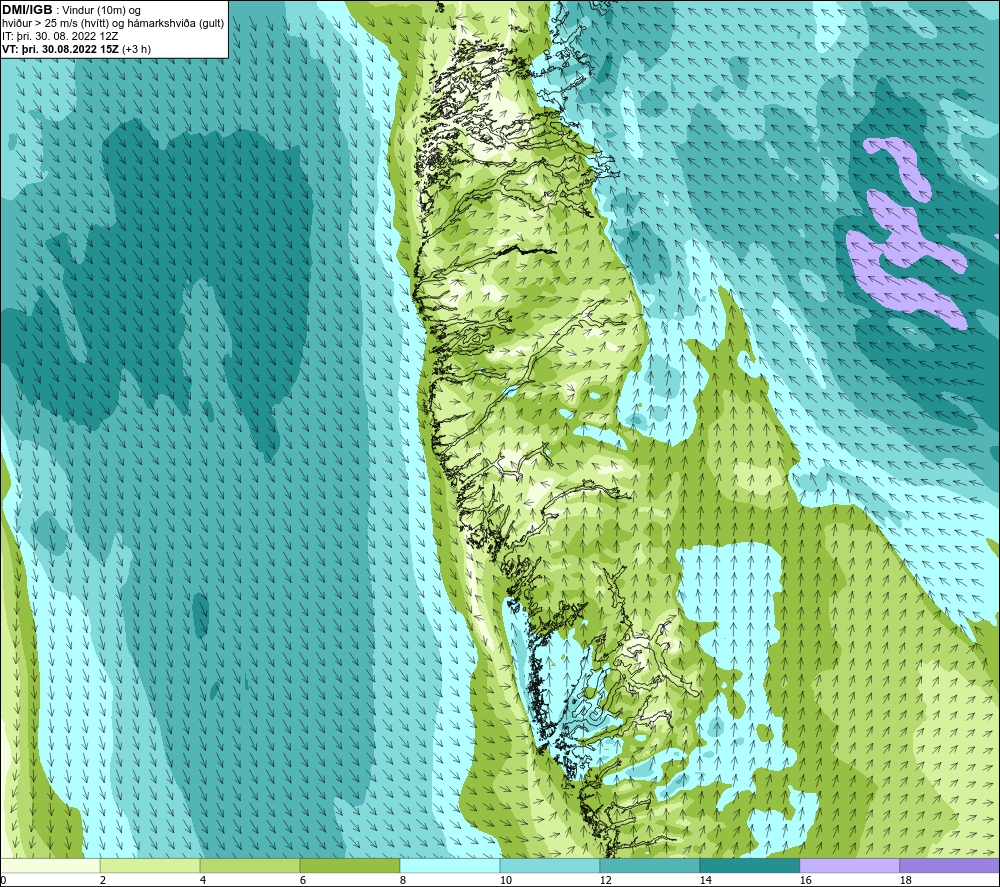Click the 14–16 m/s dark teal legend swatch
The height and width of the screenshot is (887, 1000).
pos(749,865)
